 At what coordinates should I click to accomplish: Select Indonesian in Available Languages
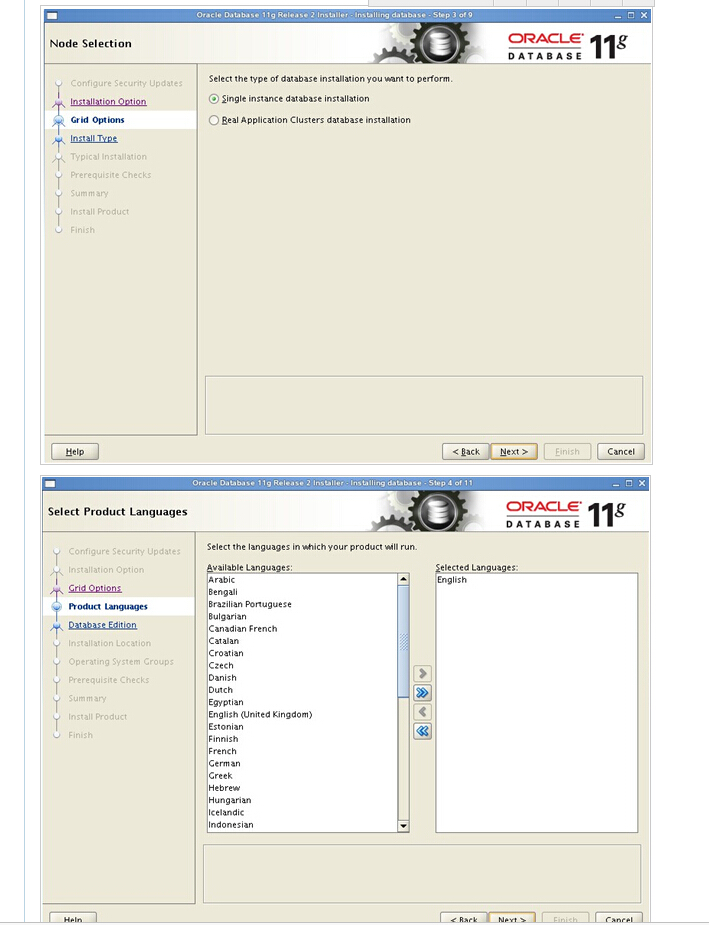coord(303,825)
